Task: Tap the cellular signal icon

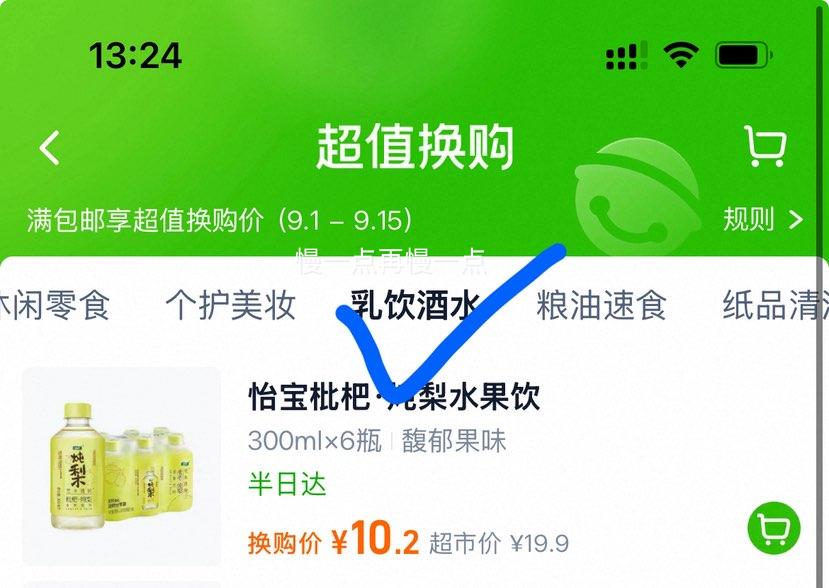Action: pos(627,55)
